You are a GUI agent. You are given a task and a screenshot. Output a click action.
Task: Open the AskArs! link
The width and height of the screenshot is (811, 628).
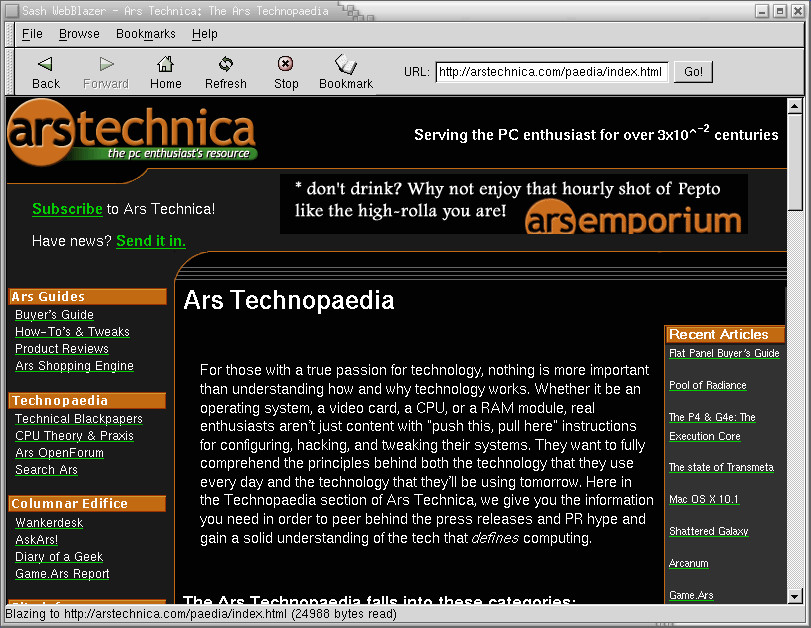(37, 540)
